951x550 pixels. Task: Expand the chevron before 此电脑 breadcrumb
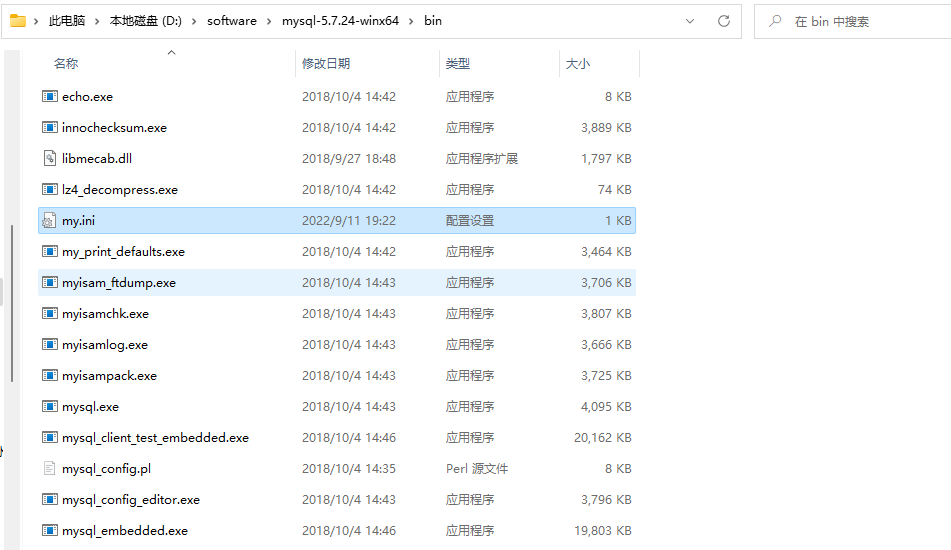tap(36, 21)
